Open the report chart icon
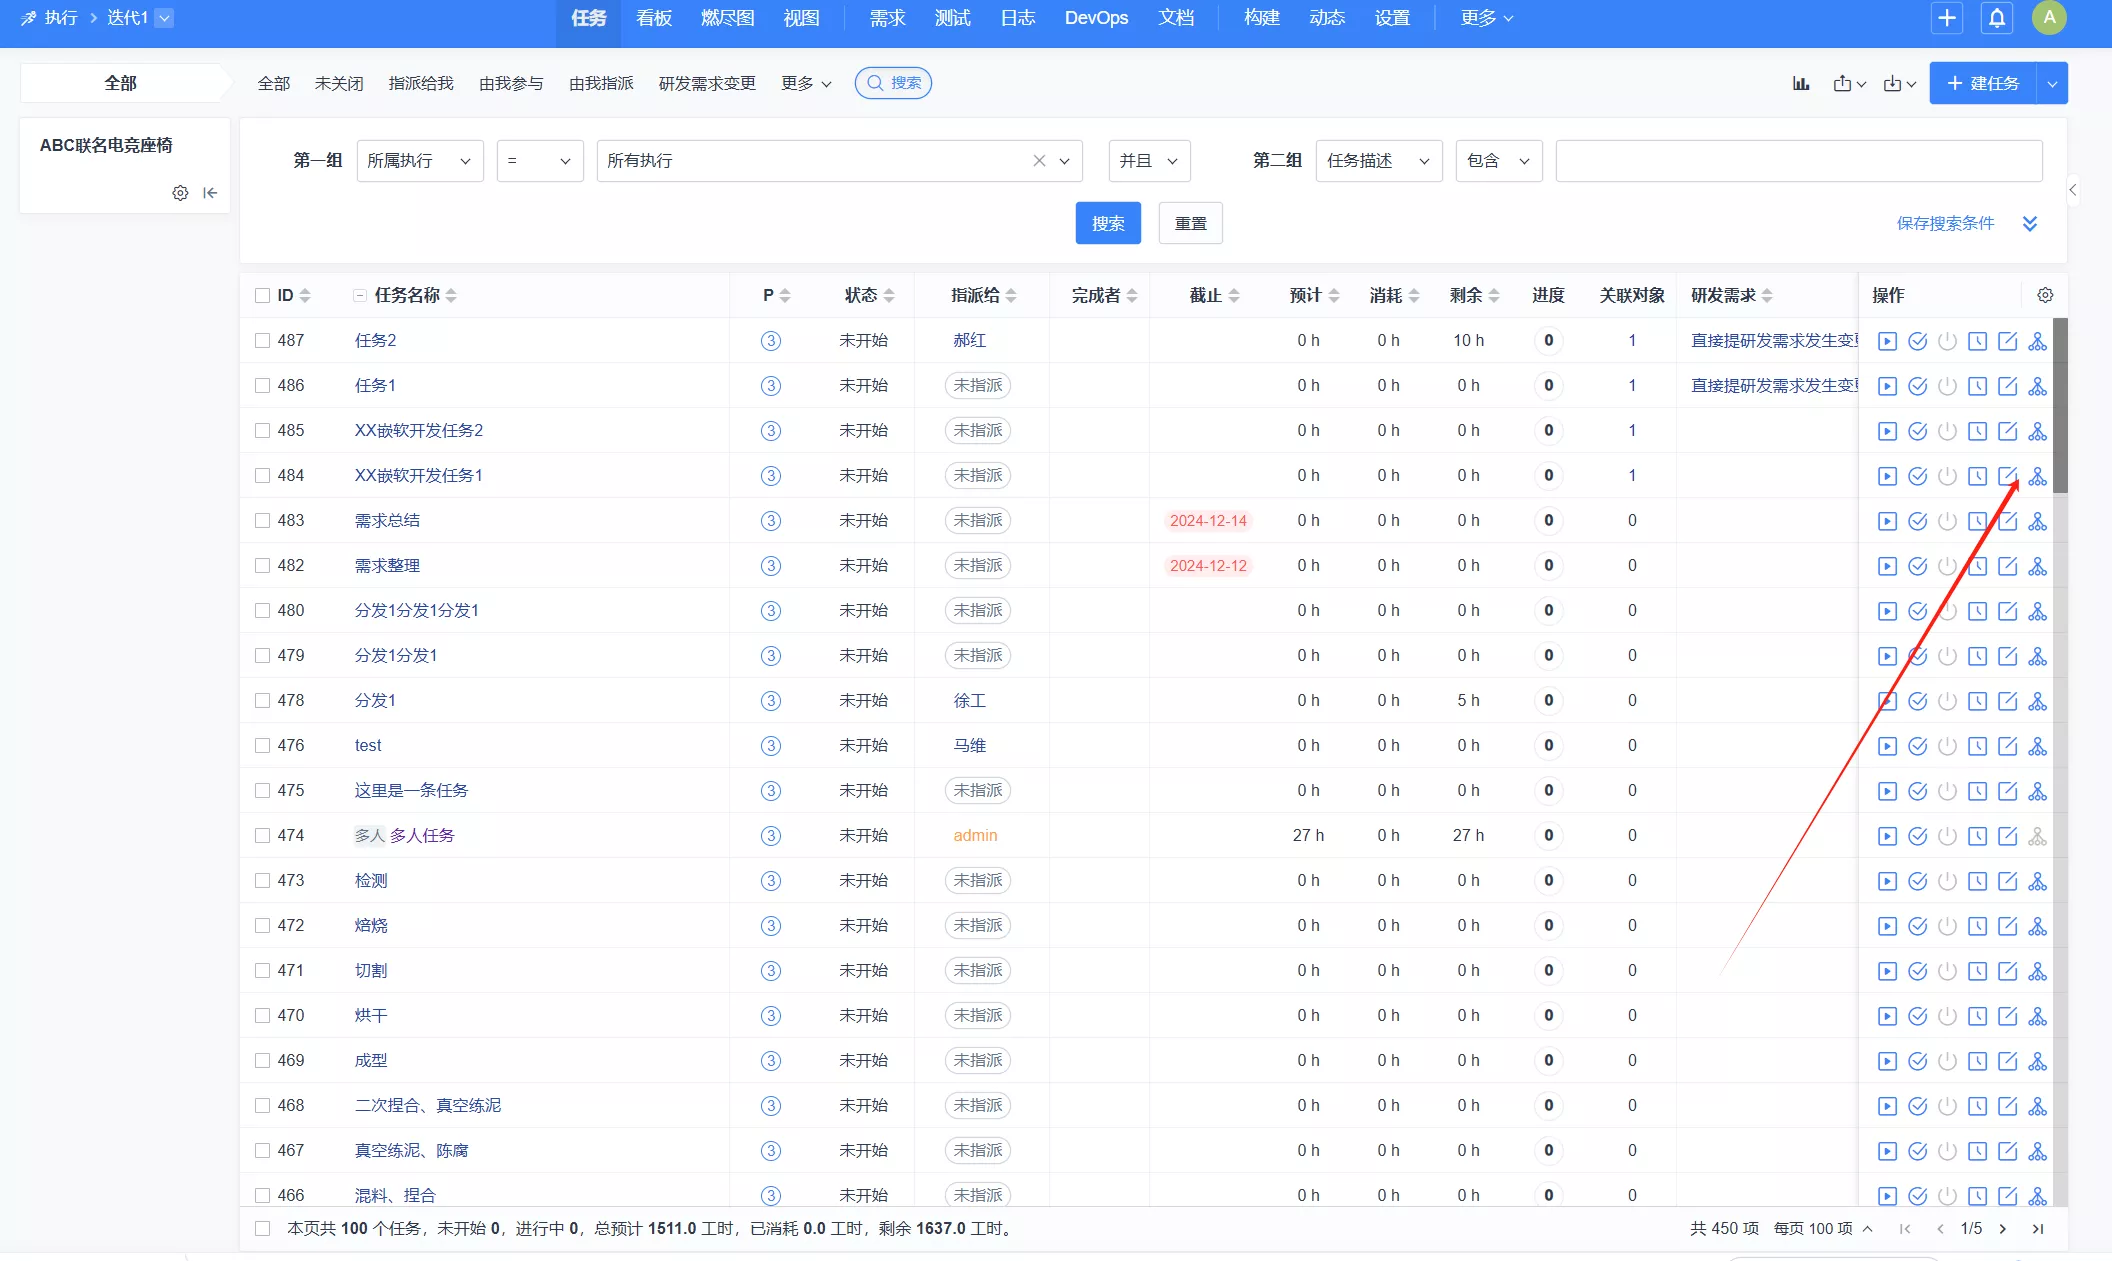Image resolution: width=2112 pixels, height=1261 pixels. (x=1801, y=84)
